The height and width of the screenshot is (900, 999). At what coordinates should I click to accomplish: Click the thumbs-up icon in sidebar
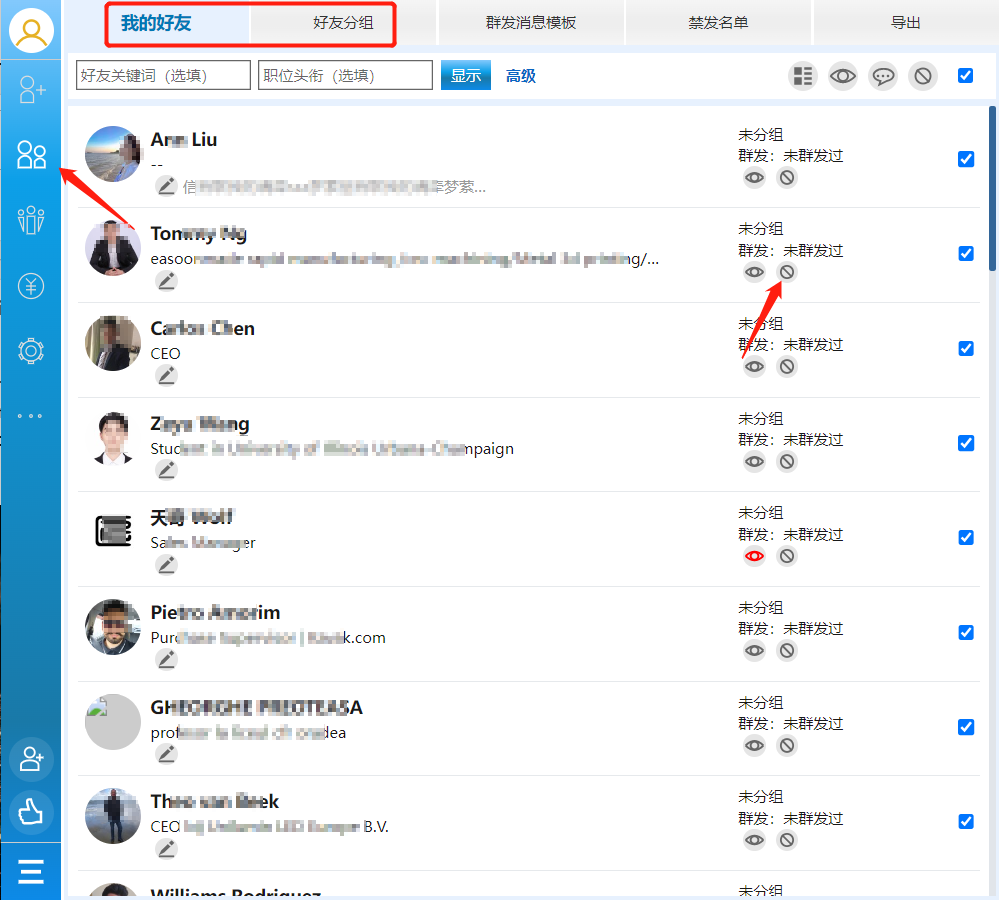(31, 811)
